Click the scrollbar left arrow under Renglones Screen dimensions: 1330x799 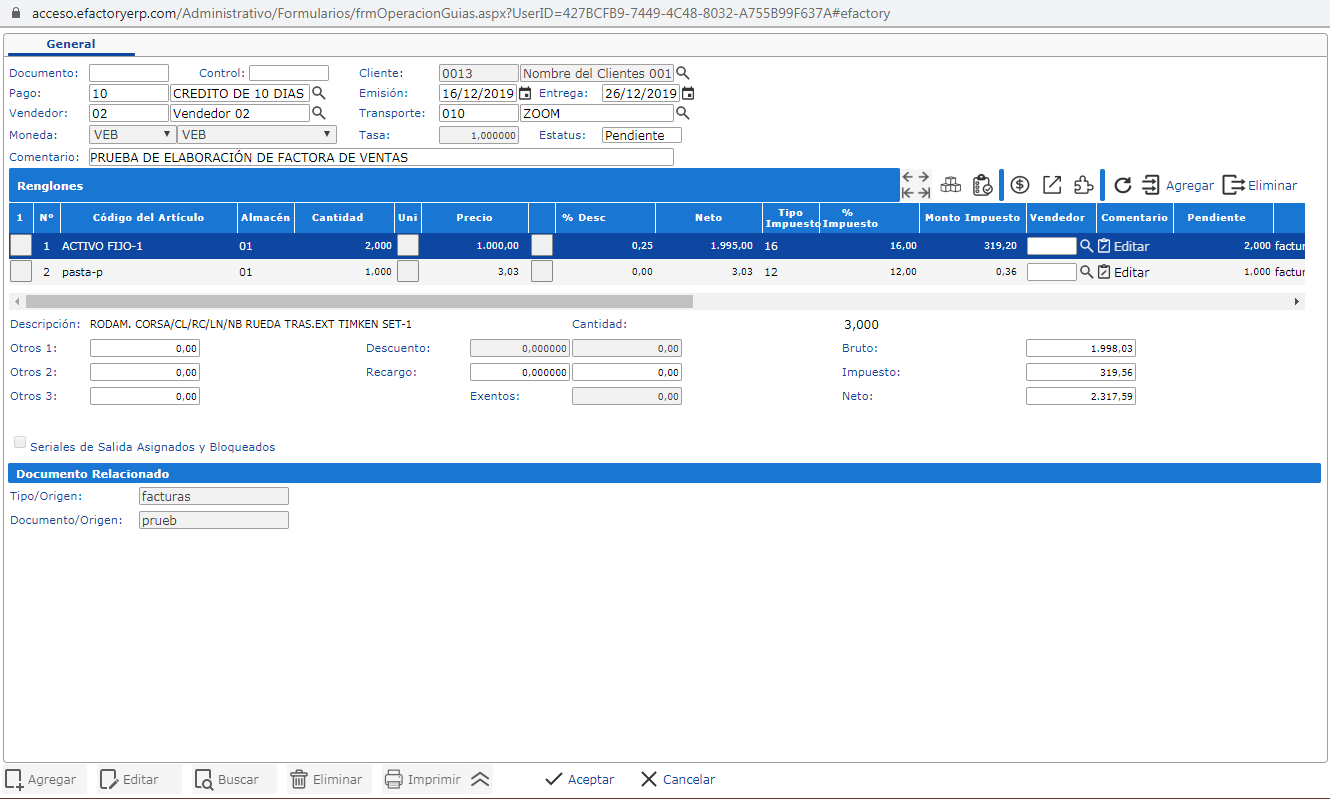coord(16,301)
